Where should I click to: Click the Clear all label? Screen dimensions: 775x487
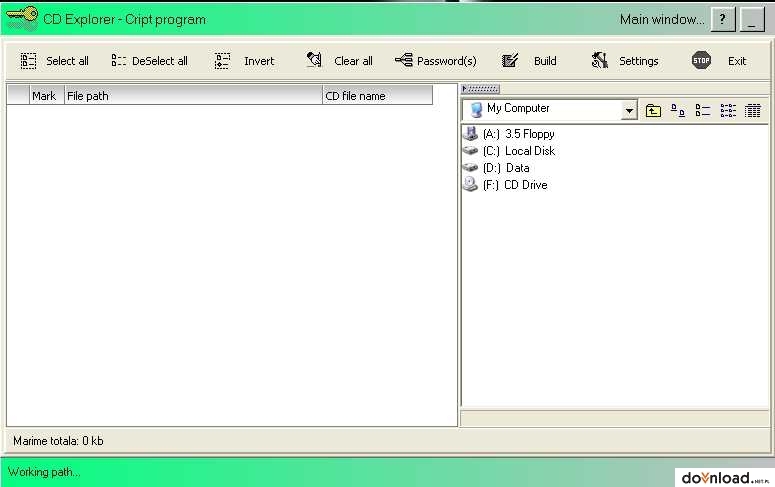coord(353,61)
